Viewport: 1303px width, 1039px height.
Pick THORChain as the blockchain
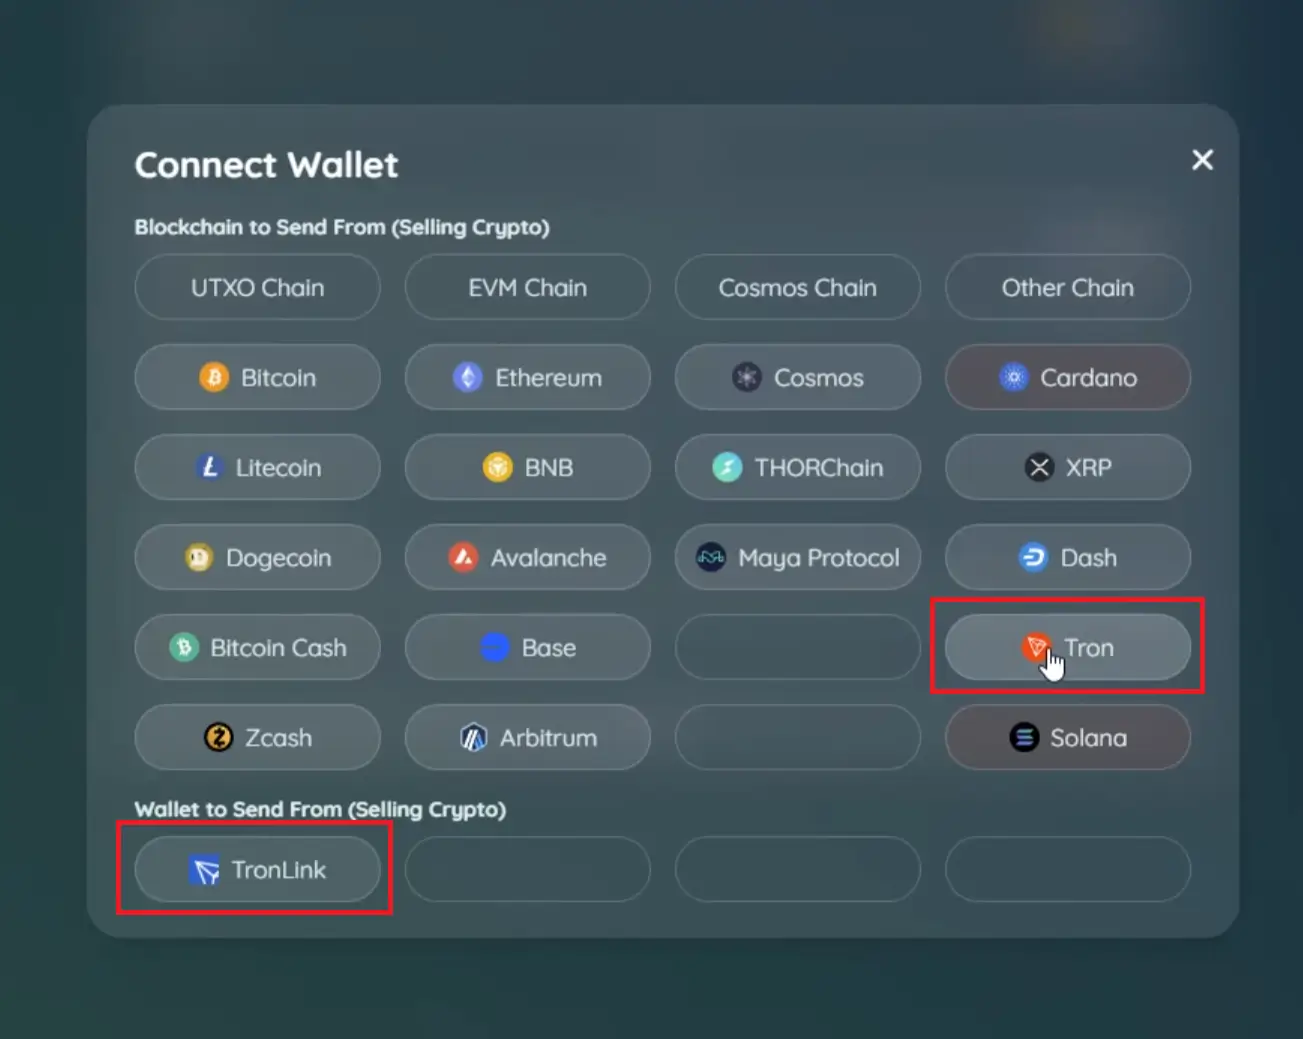pyautogui.click(x=797, y=468)
